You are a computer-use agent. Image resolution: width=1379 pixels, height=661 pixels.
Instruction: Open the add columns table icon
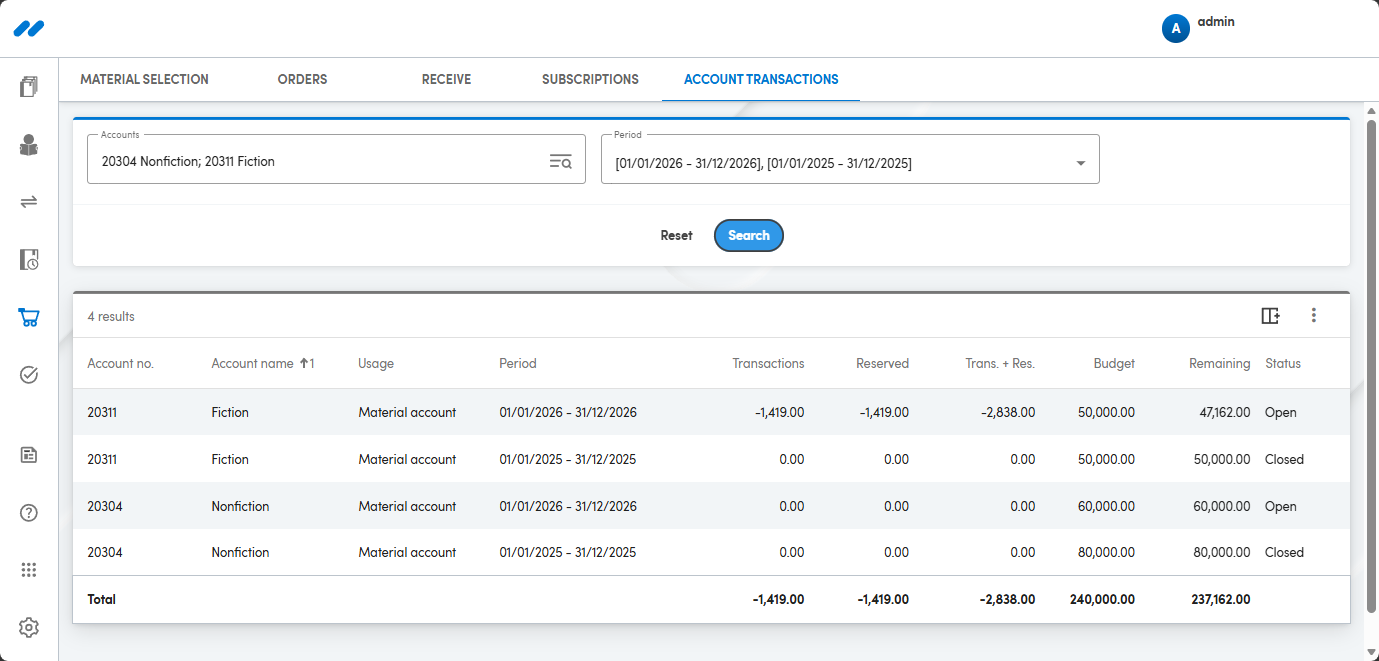[x=1270, y=316]
